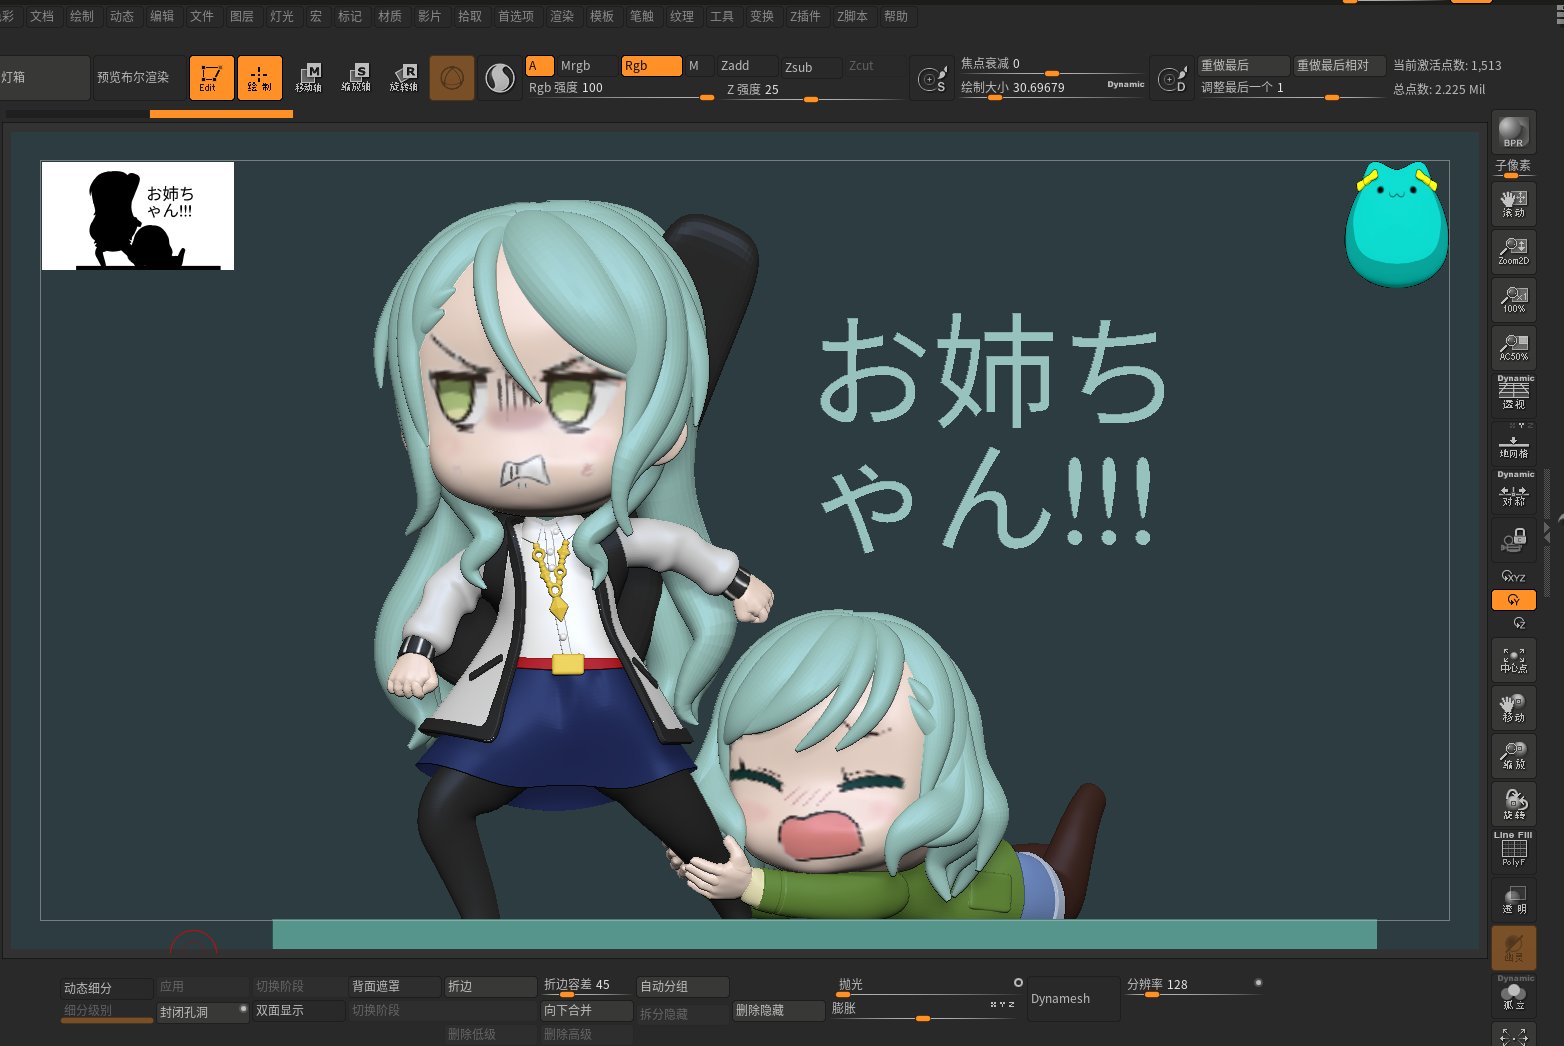This screenshot has height=1046, width=1564.
Task: Click the Rgb 强度 100 slider
Action: [x=619, y=89]
